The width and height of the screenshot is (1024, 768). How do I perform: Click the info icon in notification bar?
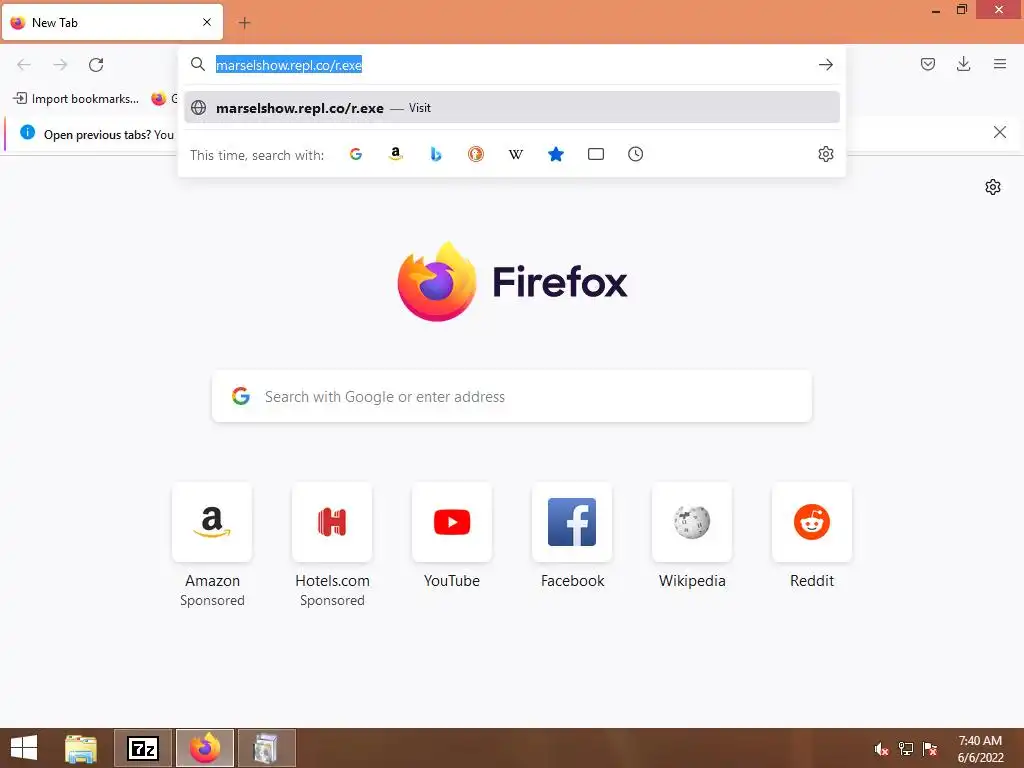pos(27,133)
